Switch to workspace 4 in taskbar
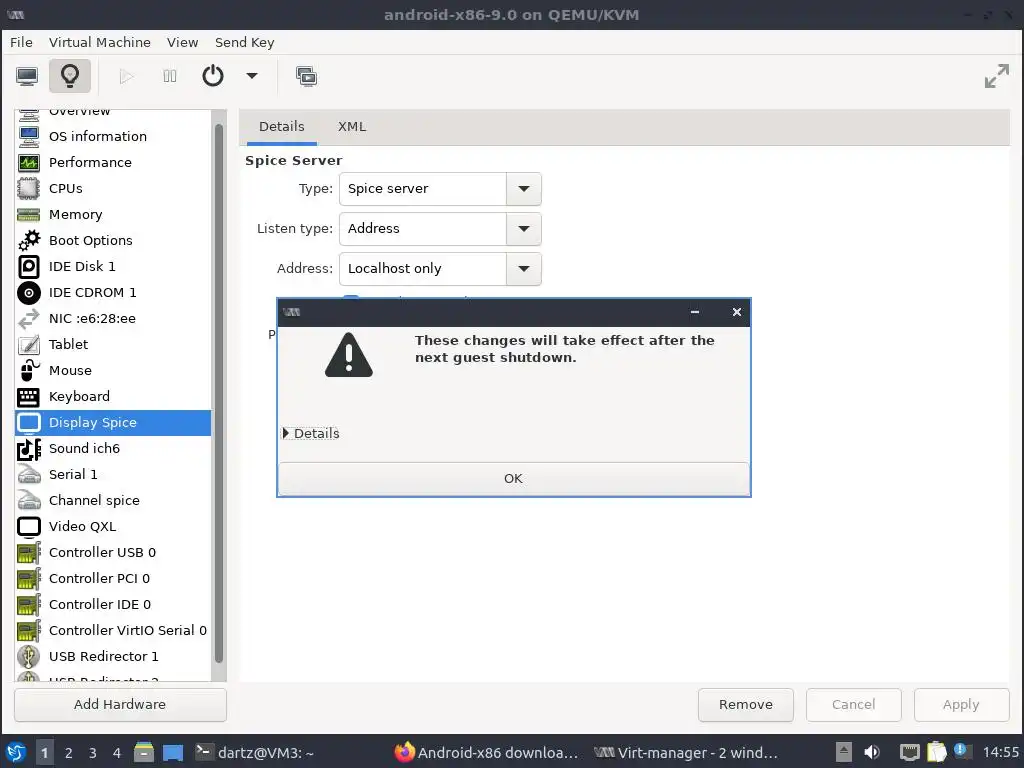Screen dimensions: 1024x768 coord(117,753)
